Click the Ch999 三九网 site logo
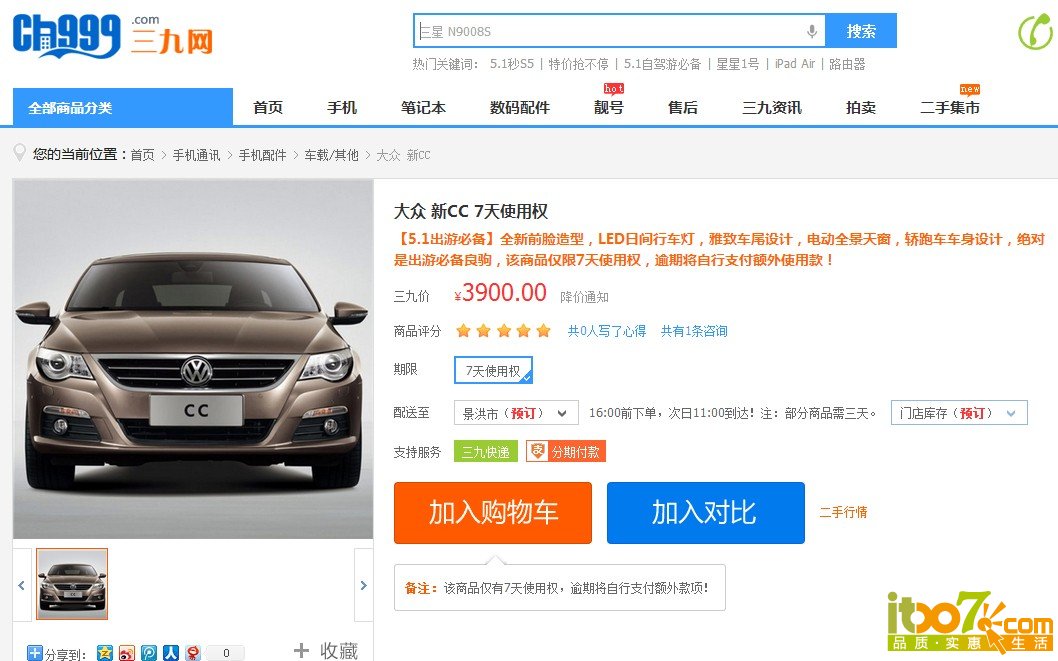 point(113,35)
